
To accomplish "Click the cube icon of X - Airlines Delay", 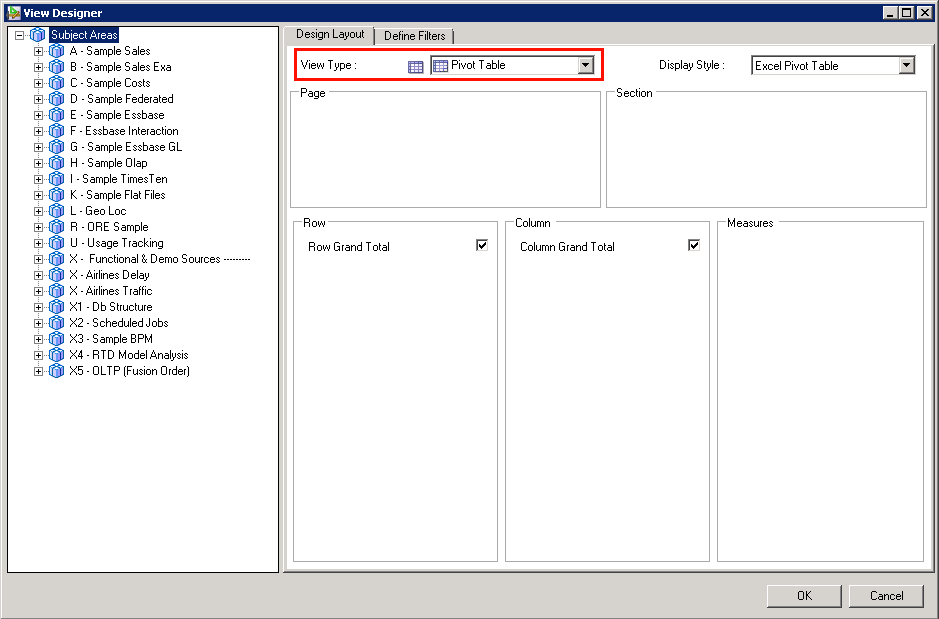I will pos(56,275).
